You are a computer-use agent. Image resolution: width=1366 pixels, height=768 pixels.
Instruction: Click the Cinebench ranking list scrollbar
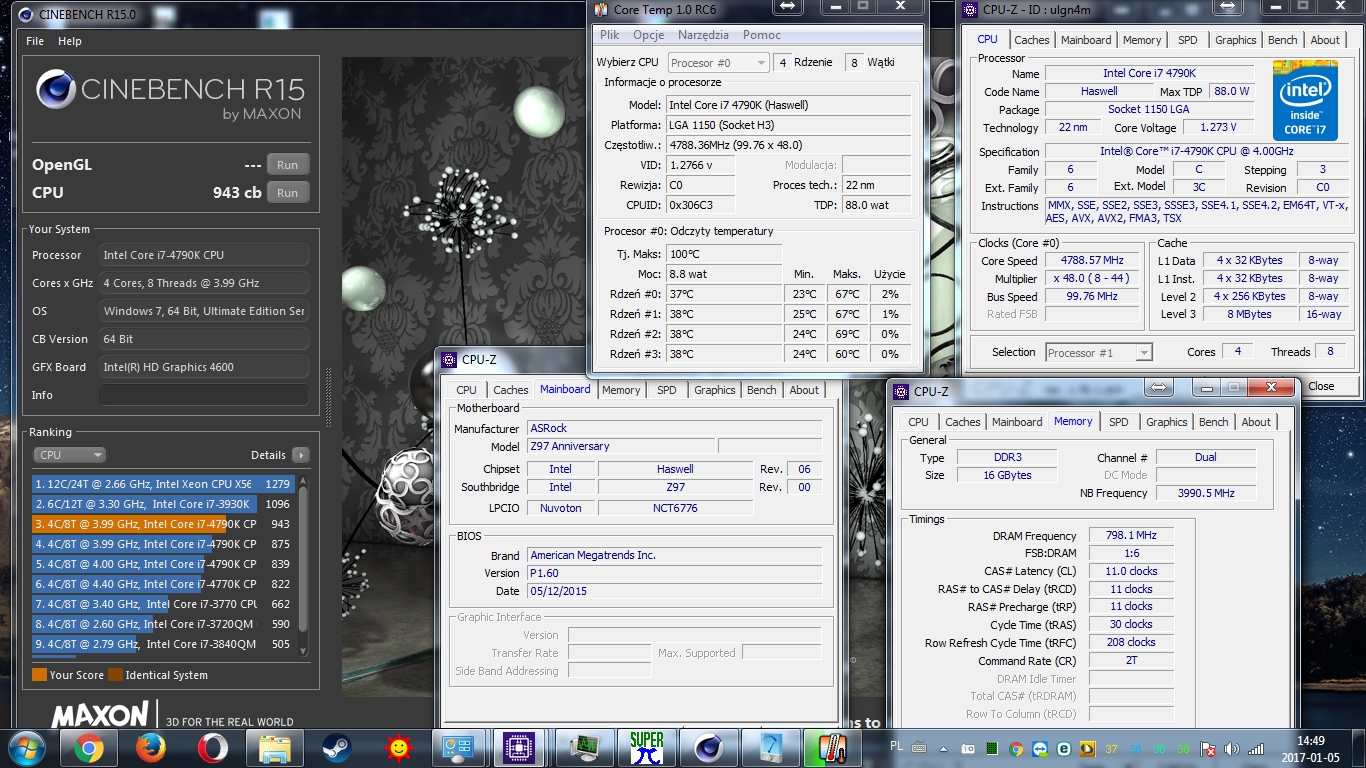(304, 565)
